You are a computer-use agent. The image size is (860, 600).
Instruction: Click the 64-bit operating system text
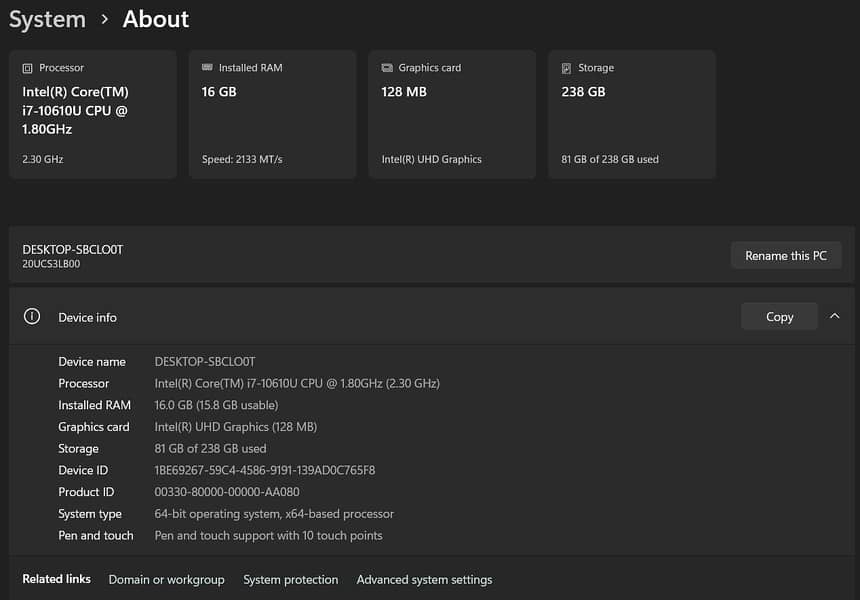(274, 514)
